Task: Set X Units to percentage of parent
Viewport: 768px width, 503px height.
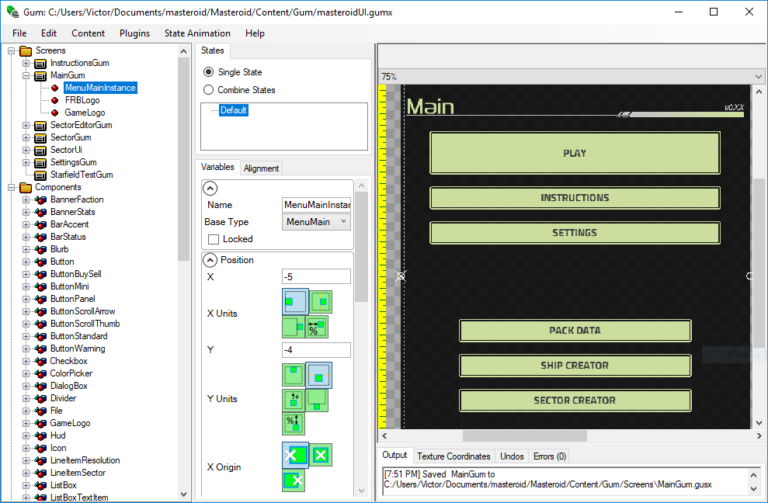Action: point(319,327)
